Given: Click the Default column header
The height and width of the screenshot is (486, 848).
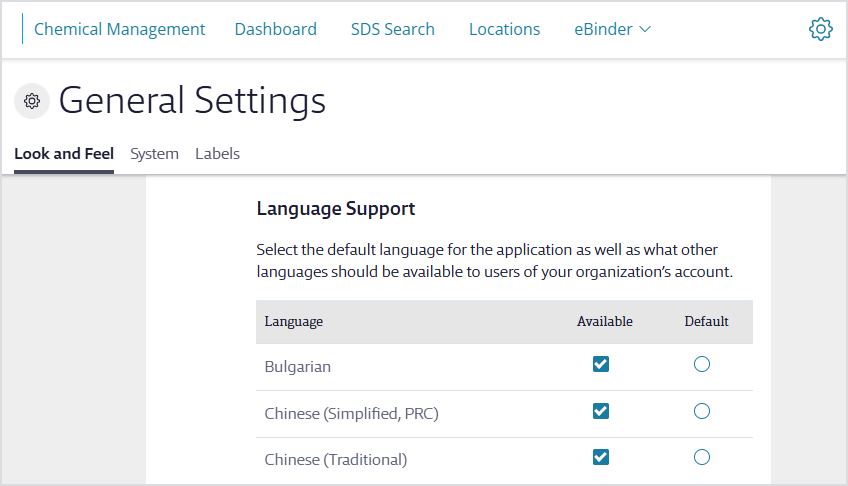Looking at the screenshot, I should (x=706, y=322).
